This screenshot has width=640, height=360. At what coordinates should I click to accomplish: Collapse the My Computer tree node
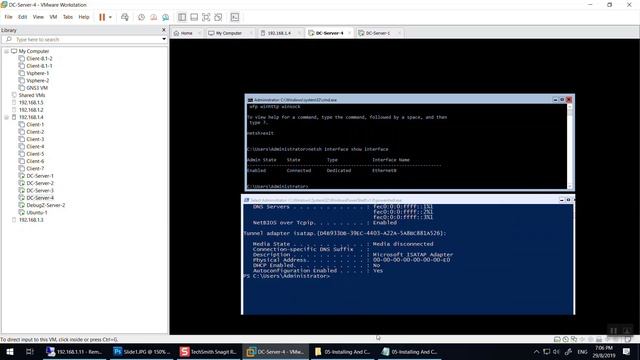coord(7,51)
